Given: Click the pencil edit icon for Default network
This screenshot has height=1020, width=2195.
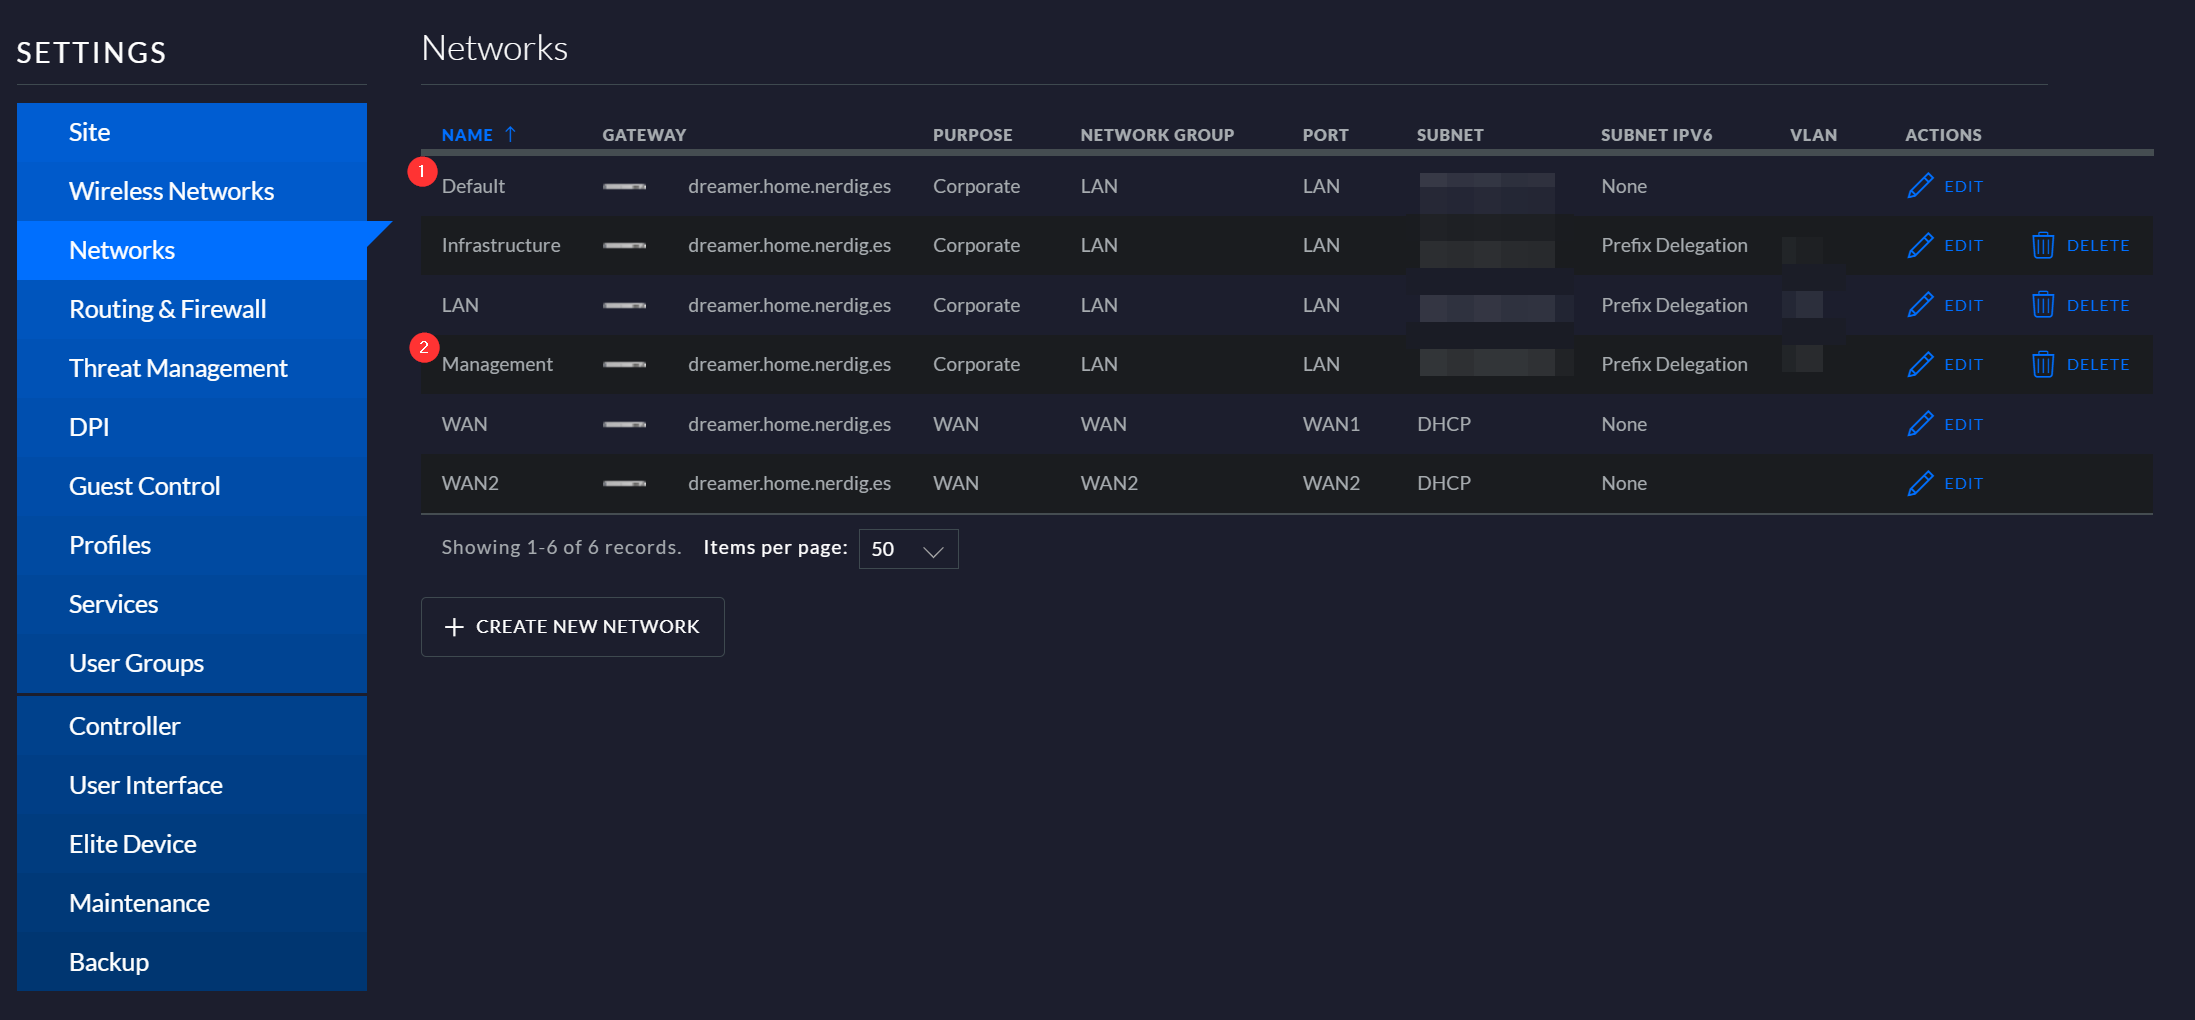Looking at the screenshot, I should (1919, 186).
